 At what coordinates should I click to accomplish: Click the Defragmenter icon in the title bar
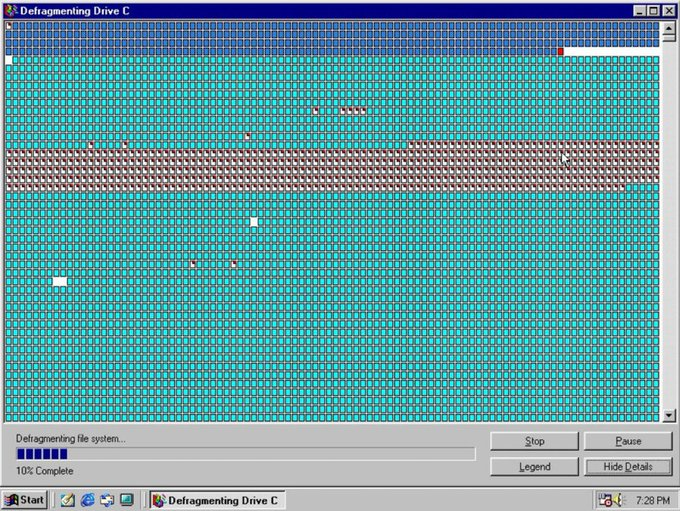pos(10,10)
